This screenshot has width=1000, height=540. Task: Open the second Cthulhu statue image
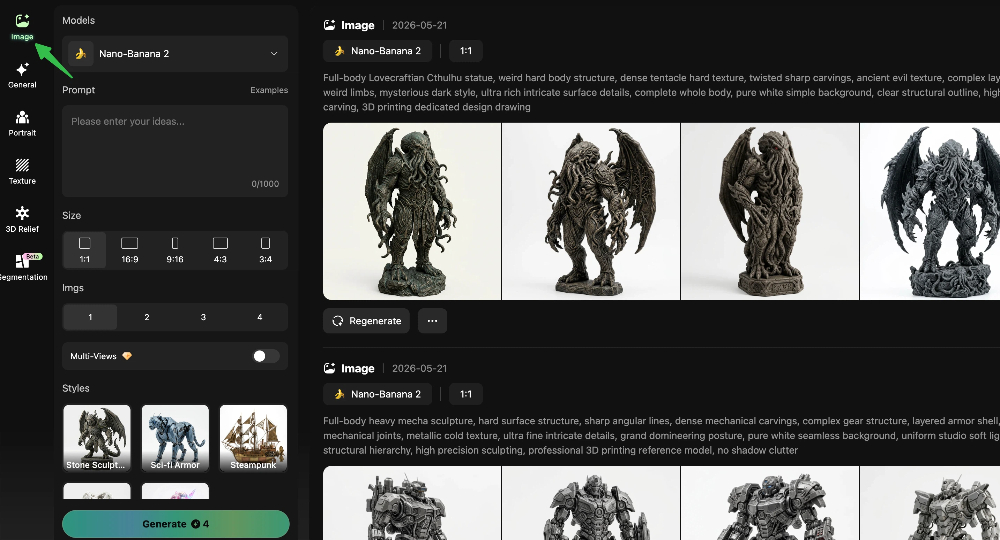[x=591, y=211]
